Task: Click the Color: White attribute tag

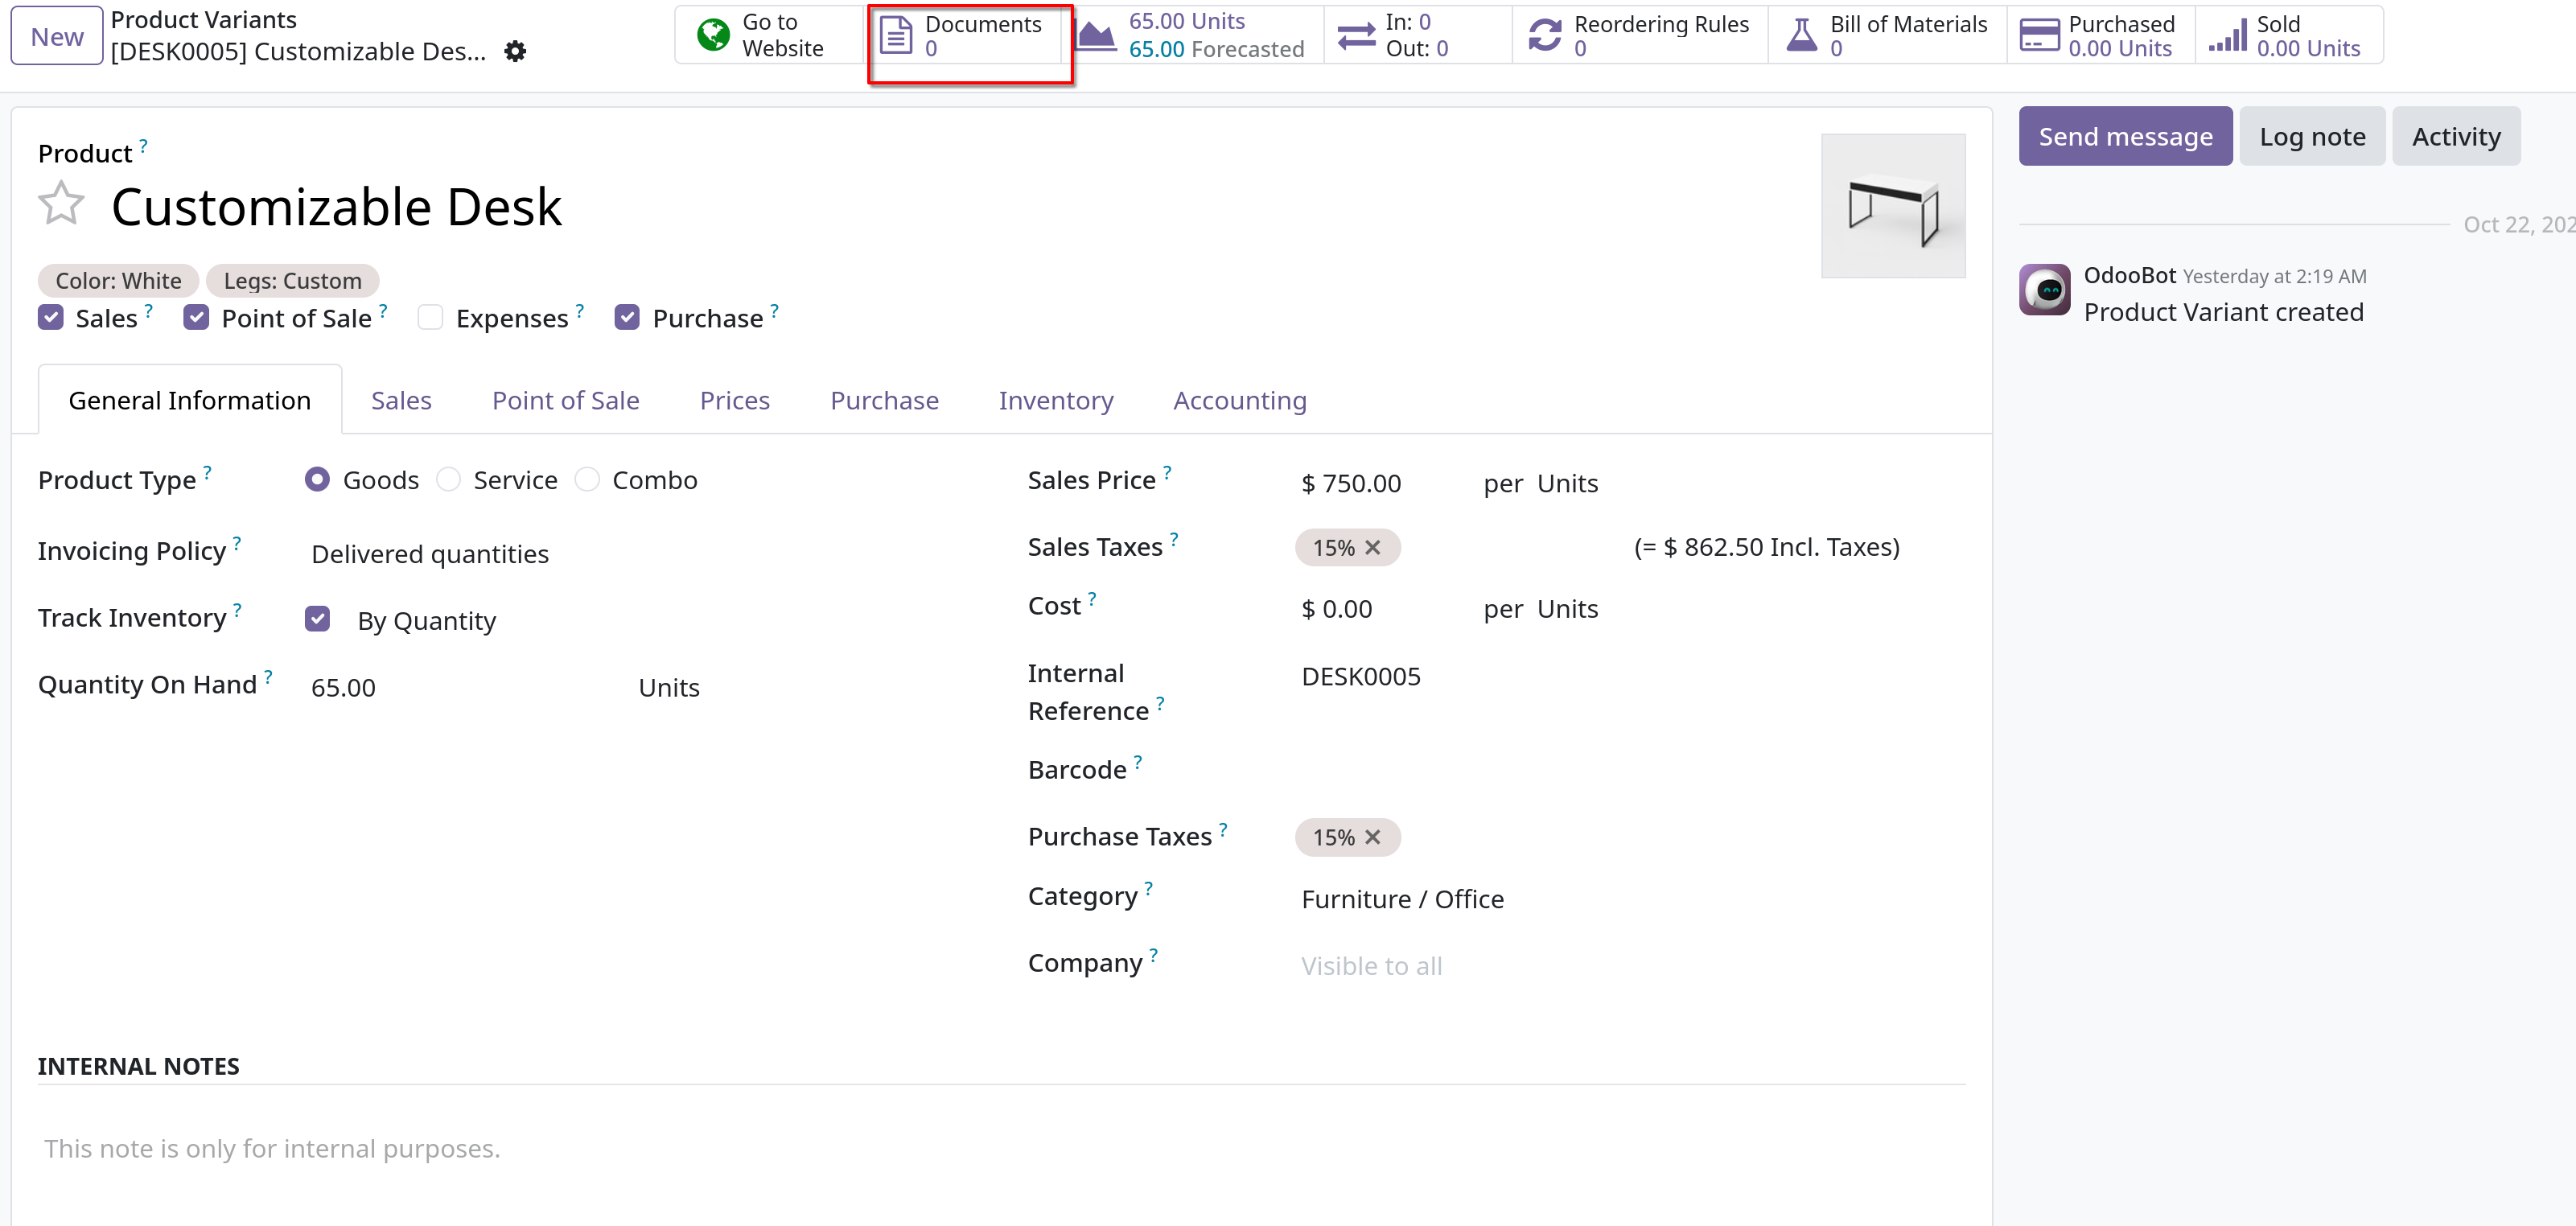Action: tap(118, 281)
